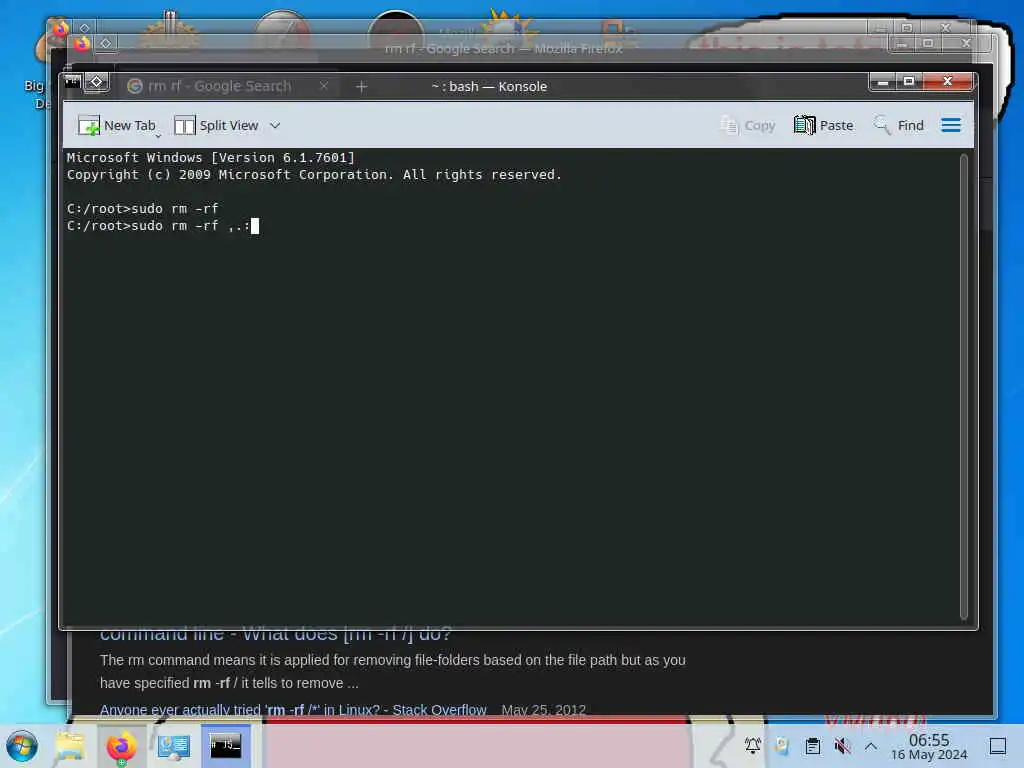Open the Find search tool
This screenshot has width=1024, height=768.
pyautogui.click(x=899, y=125)
